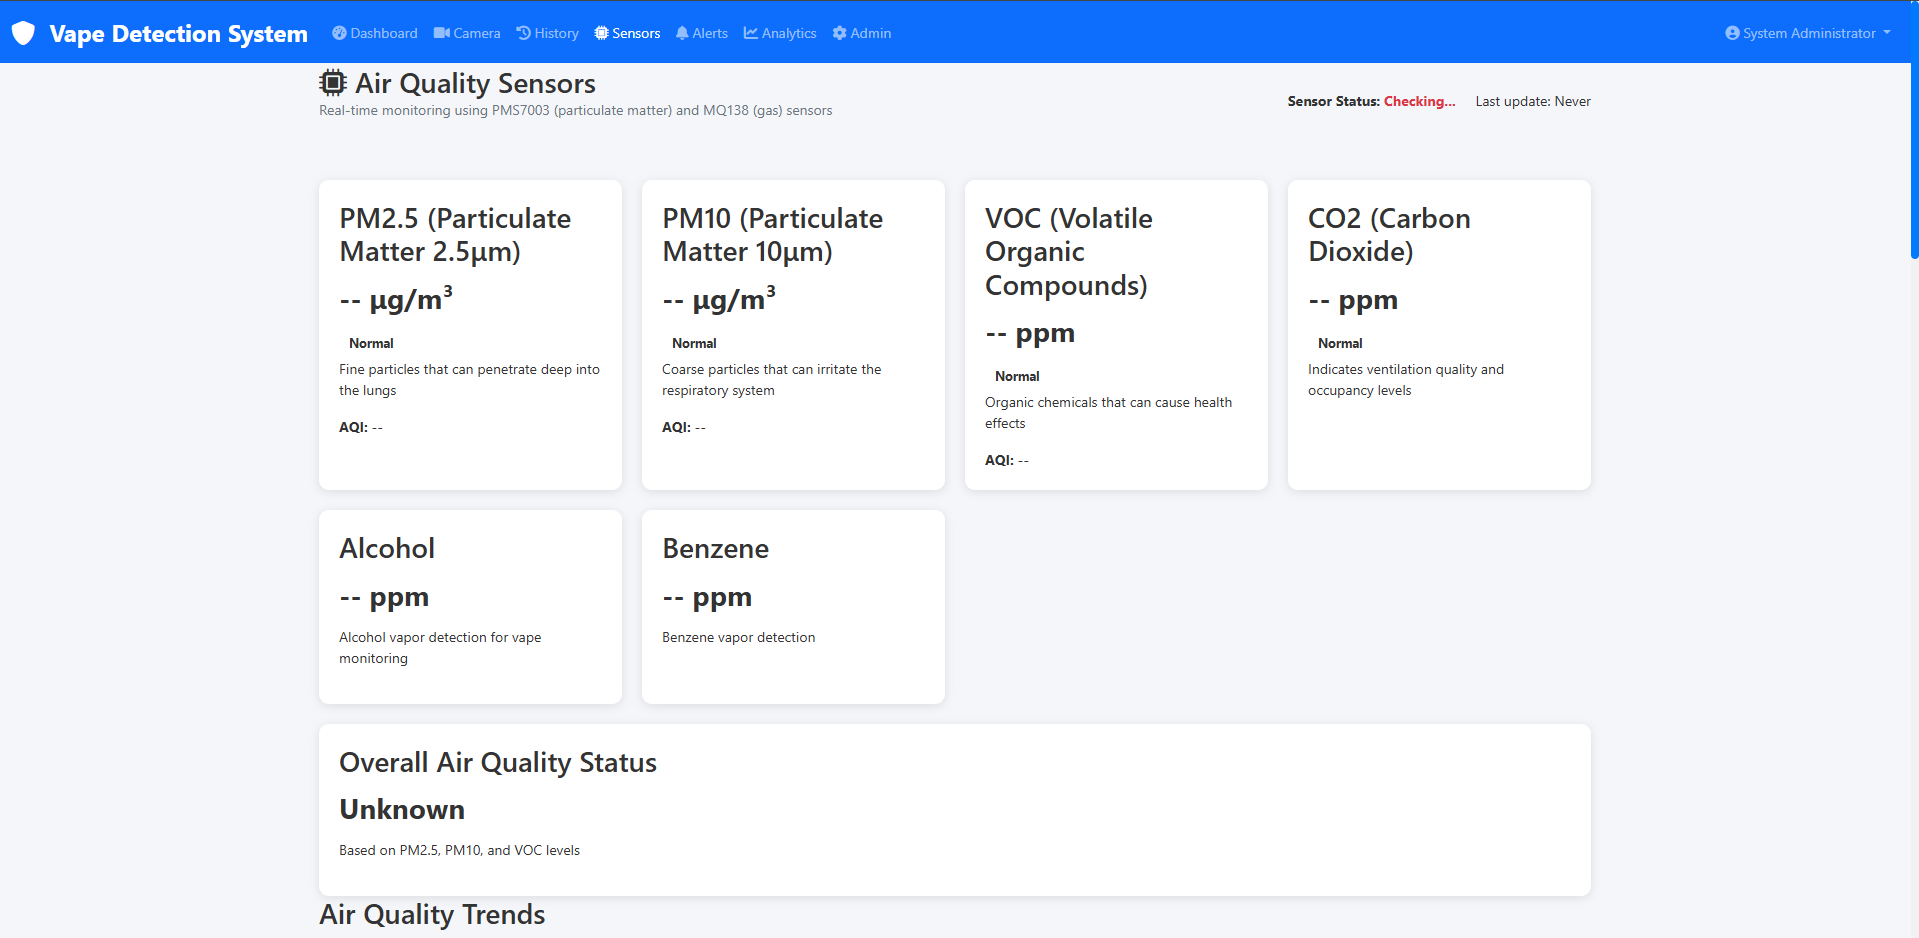This screenshot has height=938, width=1919.
Task: Click the Dashboard gauge icon
Action: pyautogui.click(x=339, y=33)
